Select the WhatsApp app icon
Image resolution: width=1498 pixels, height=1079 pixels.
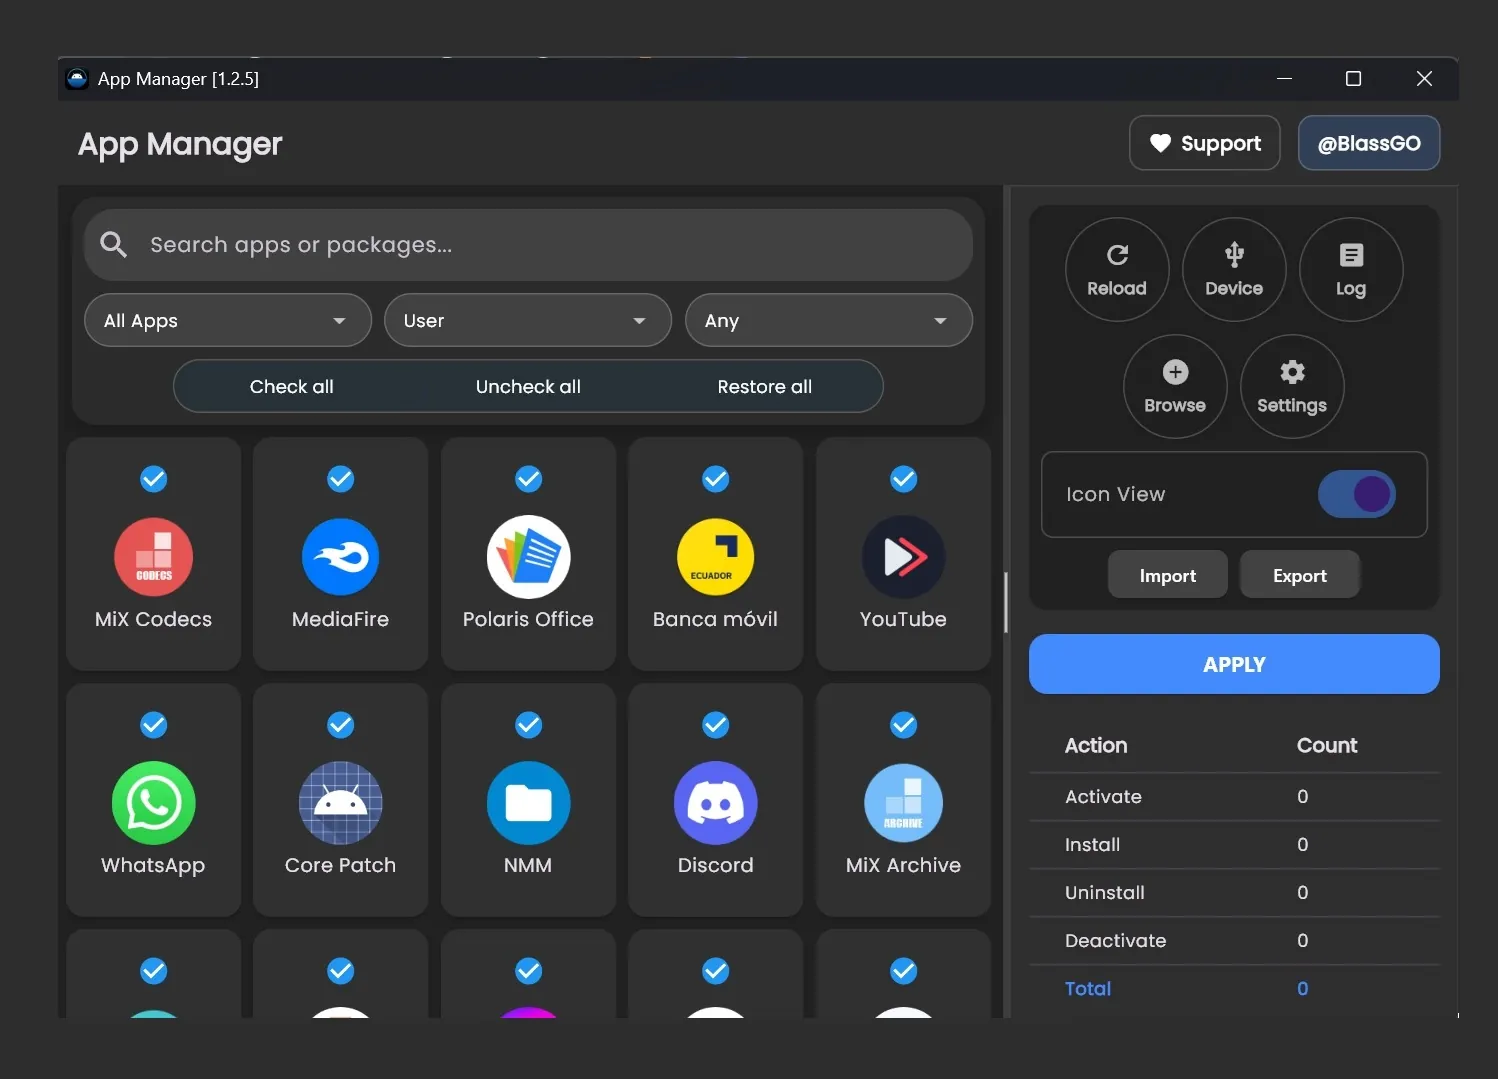tap(153, 803)
